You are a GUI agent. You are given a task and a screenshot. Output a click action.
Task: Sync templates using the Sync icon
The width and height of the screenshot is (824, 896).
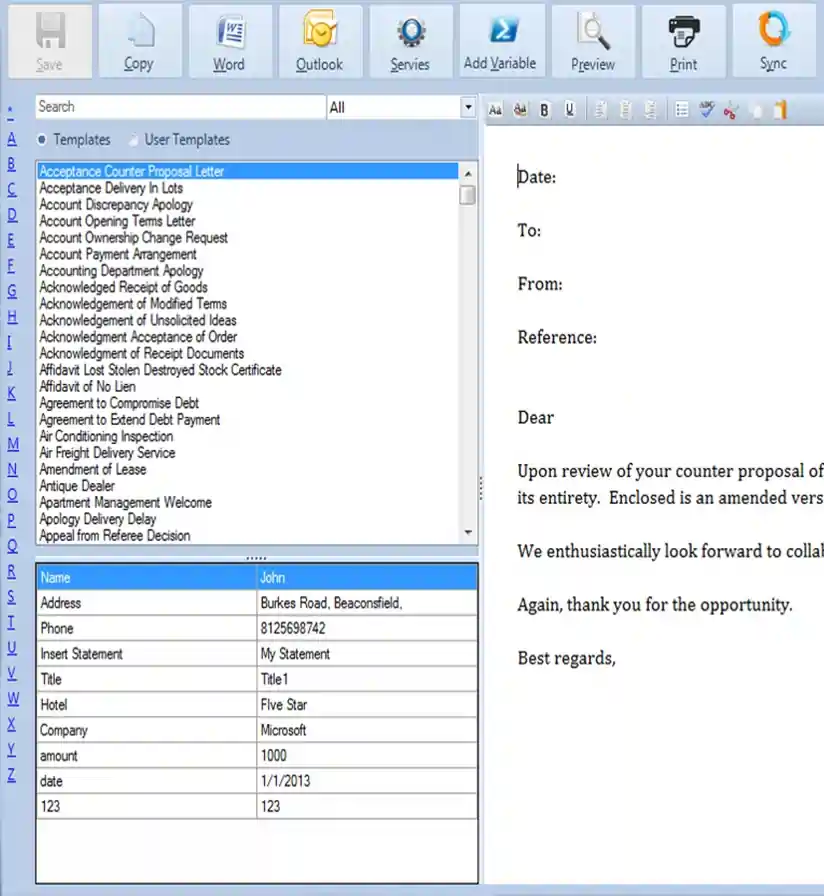[x=771, y=40]
